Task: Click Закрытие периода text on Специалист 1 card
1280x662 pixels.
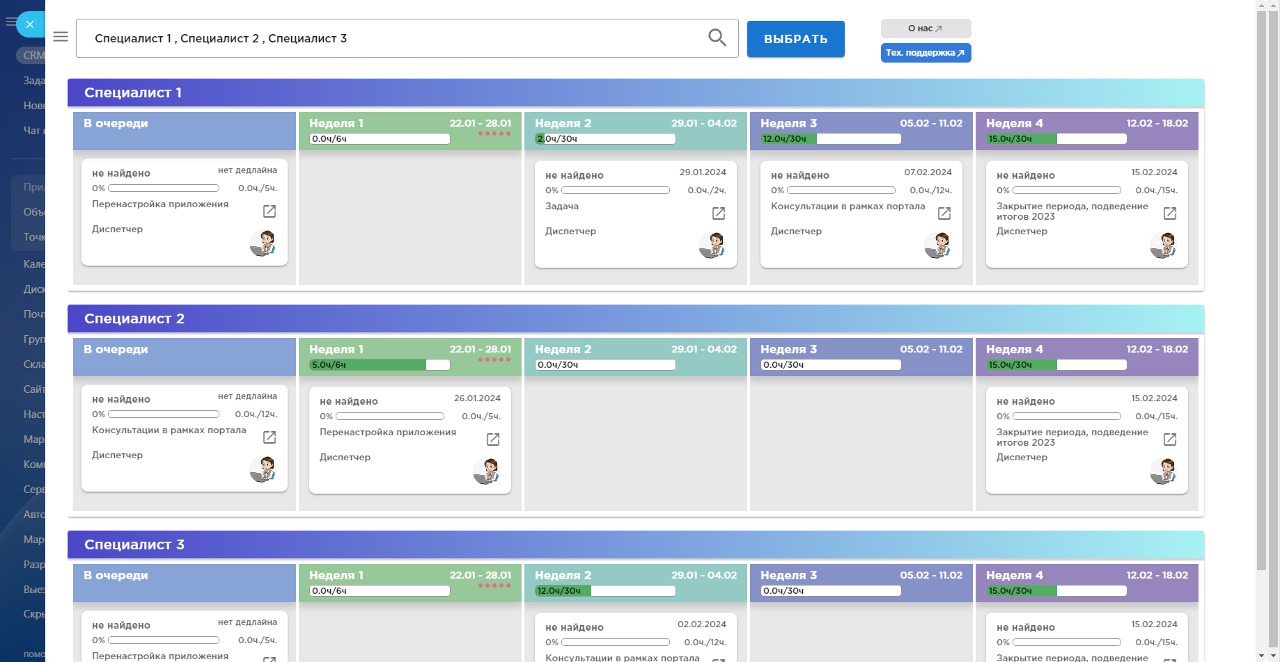Action: (x=1072, y=211)
